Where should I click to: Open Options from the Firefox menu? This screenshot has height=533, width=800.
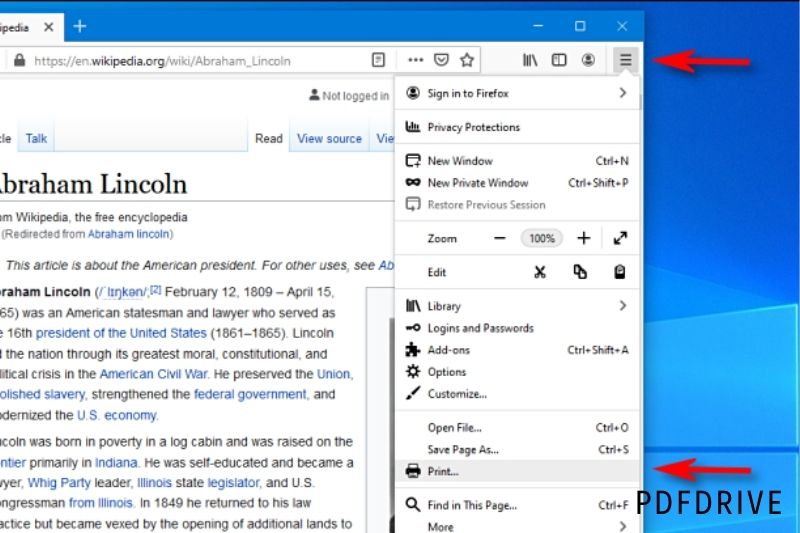517,372
